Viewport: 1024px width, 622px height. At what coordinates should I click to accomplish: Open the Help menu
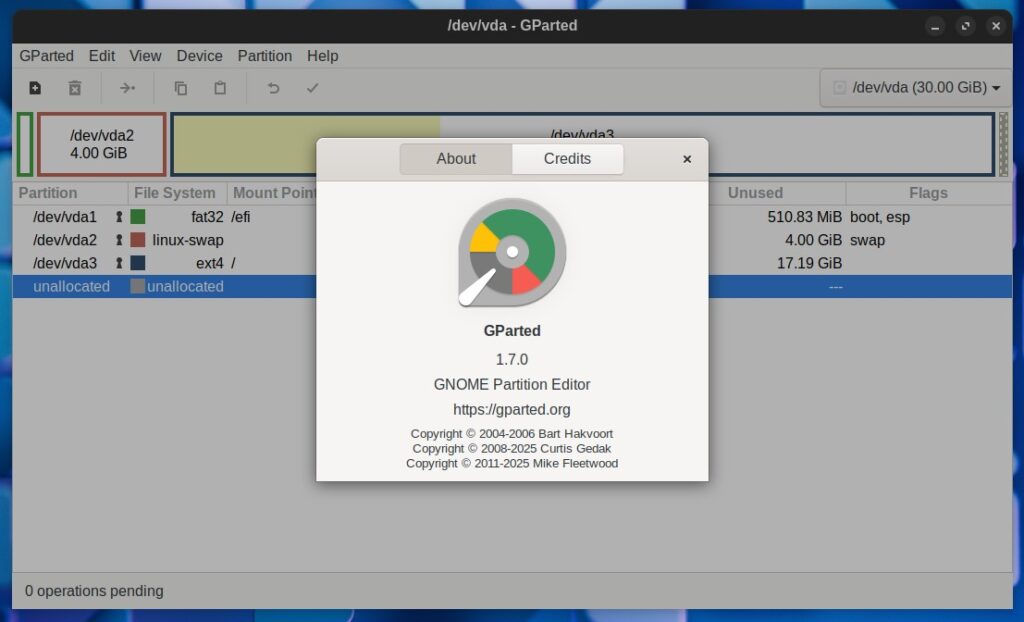coord(323,56)
